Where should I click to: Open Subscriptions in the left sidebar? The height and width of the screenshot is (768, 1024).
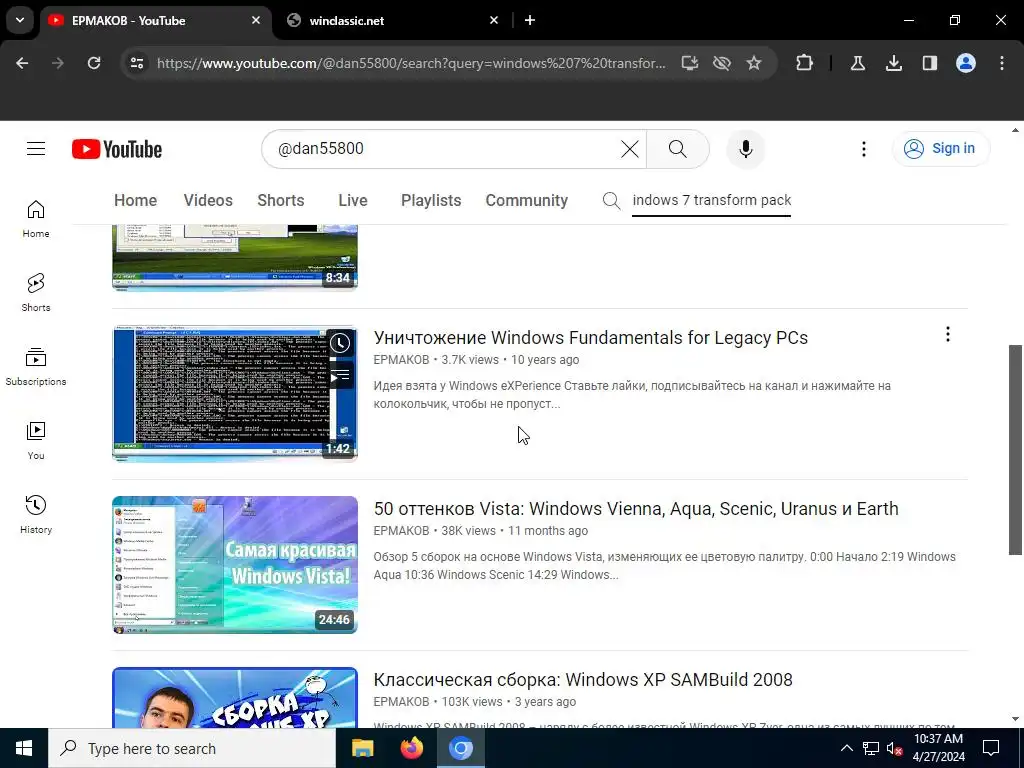[x=36, y=367]
